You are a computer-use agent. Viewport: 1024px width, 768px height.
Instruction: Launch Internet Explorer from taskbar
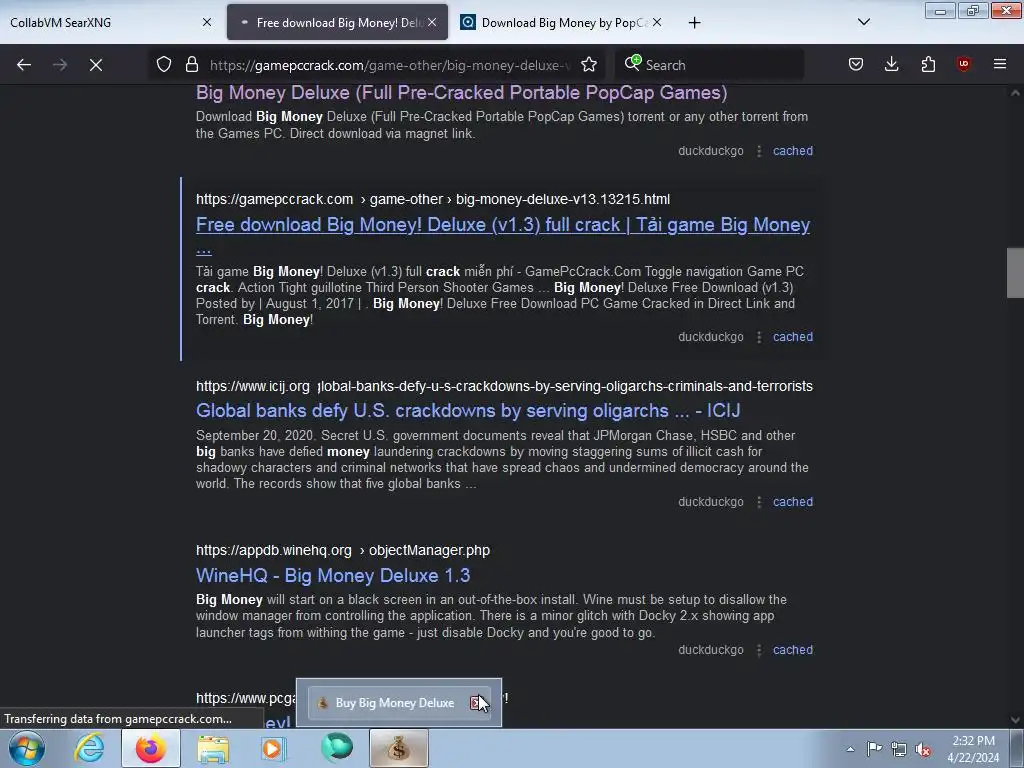click(89, 748)
